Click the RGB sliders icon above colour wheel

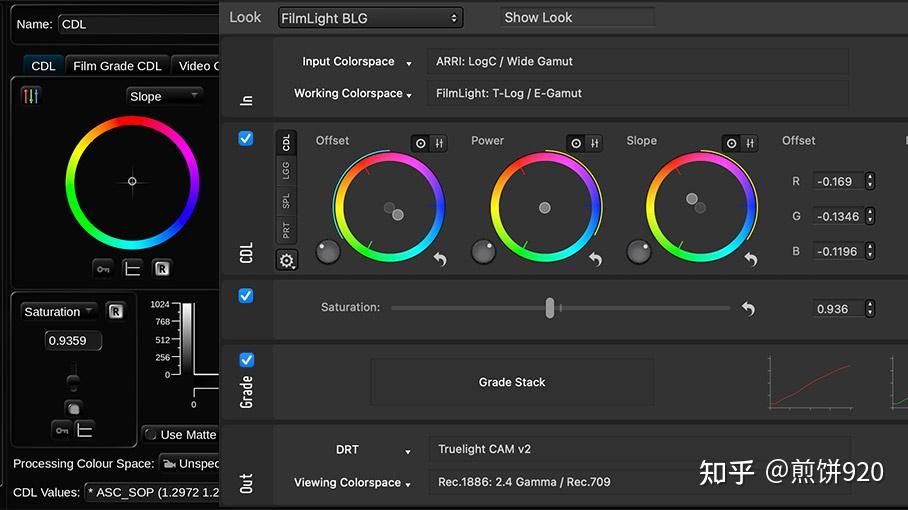click(x=30, y=96)
